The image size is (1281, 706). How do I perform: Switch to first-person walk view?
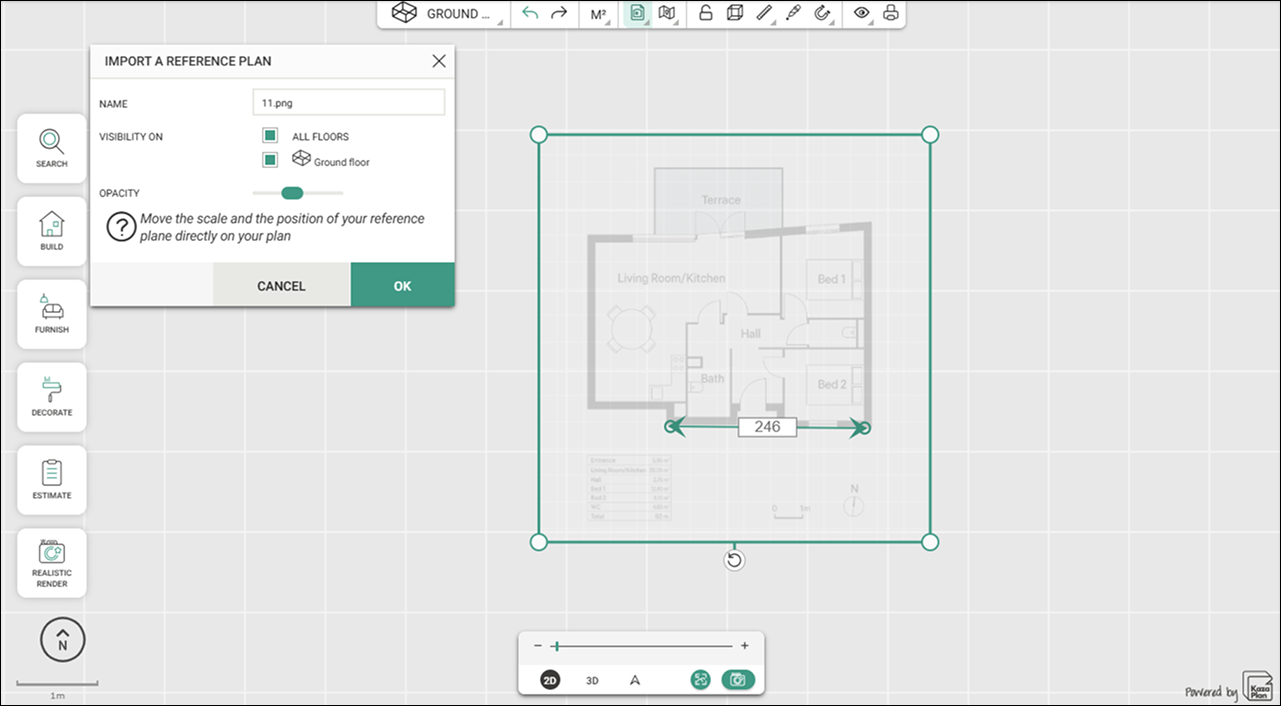pos(635,680)
